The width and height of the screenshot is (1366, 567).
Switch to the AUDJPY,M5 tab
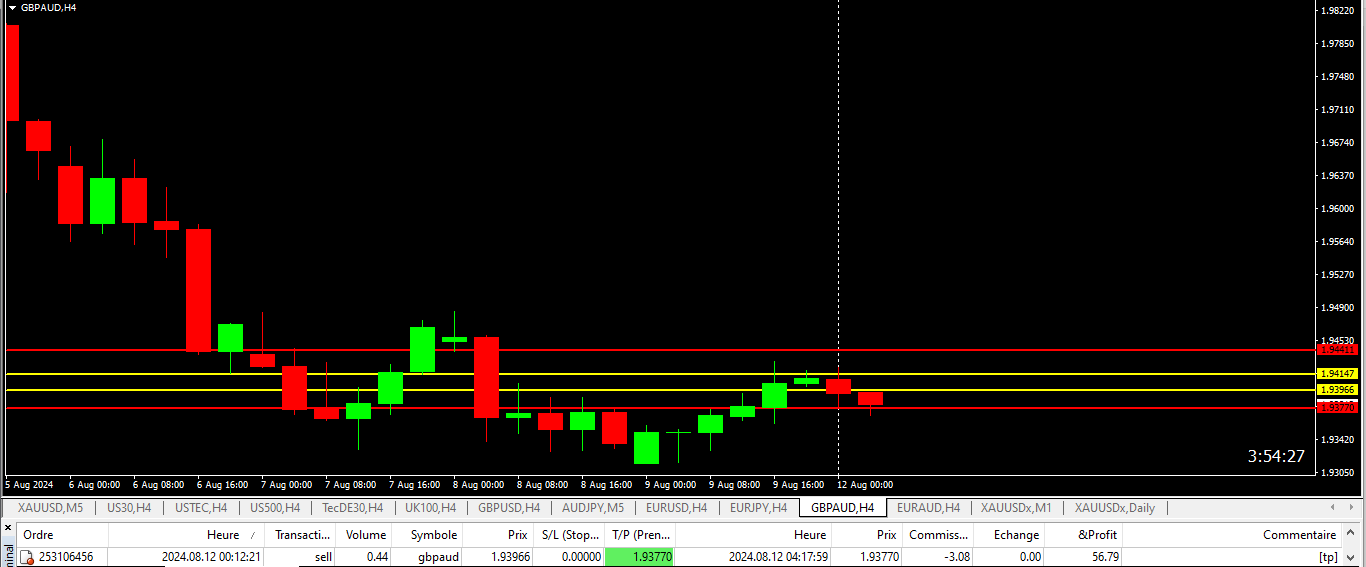coord(592,508)
